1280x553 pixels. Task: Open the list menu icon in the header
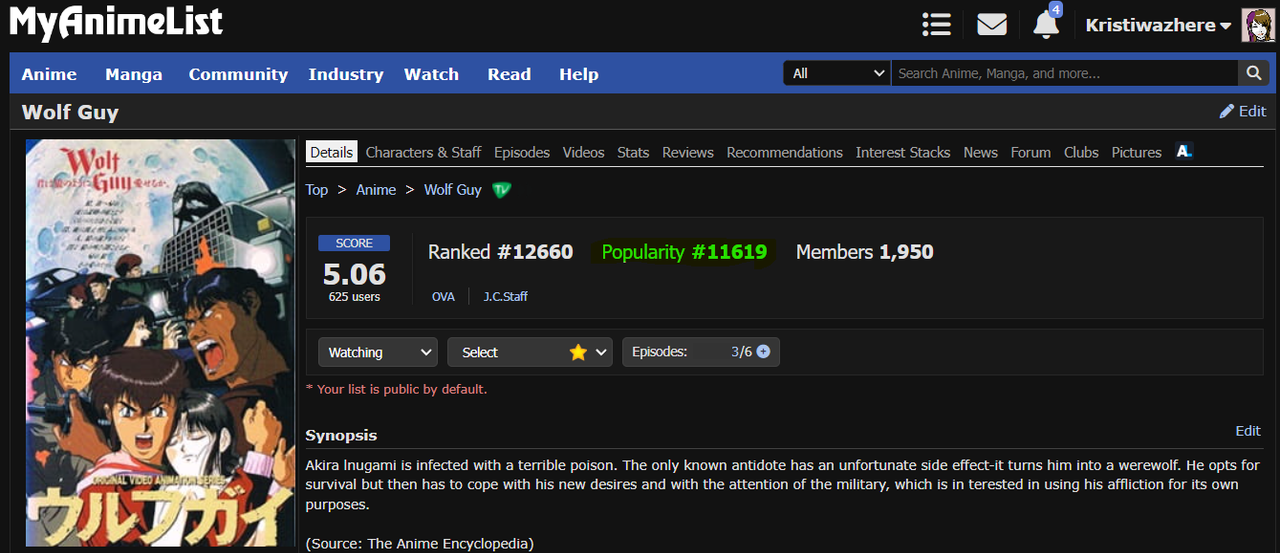click(936, 24)
